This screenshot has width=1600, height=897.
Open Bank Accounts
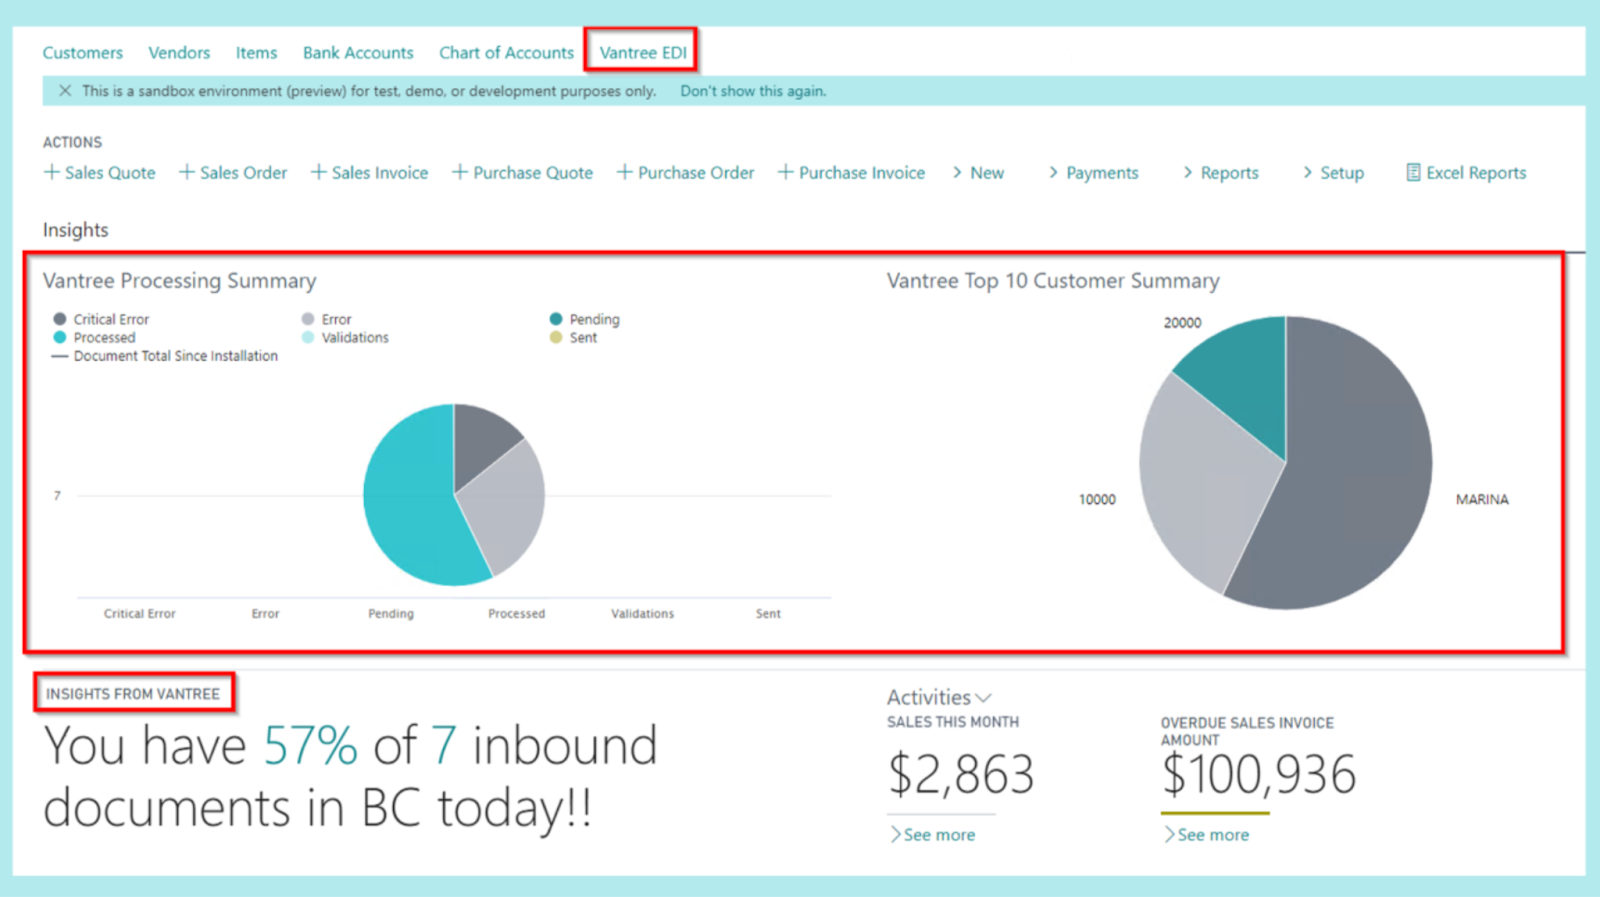(x=358, y=53)
